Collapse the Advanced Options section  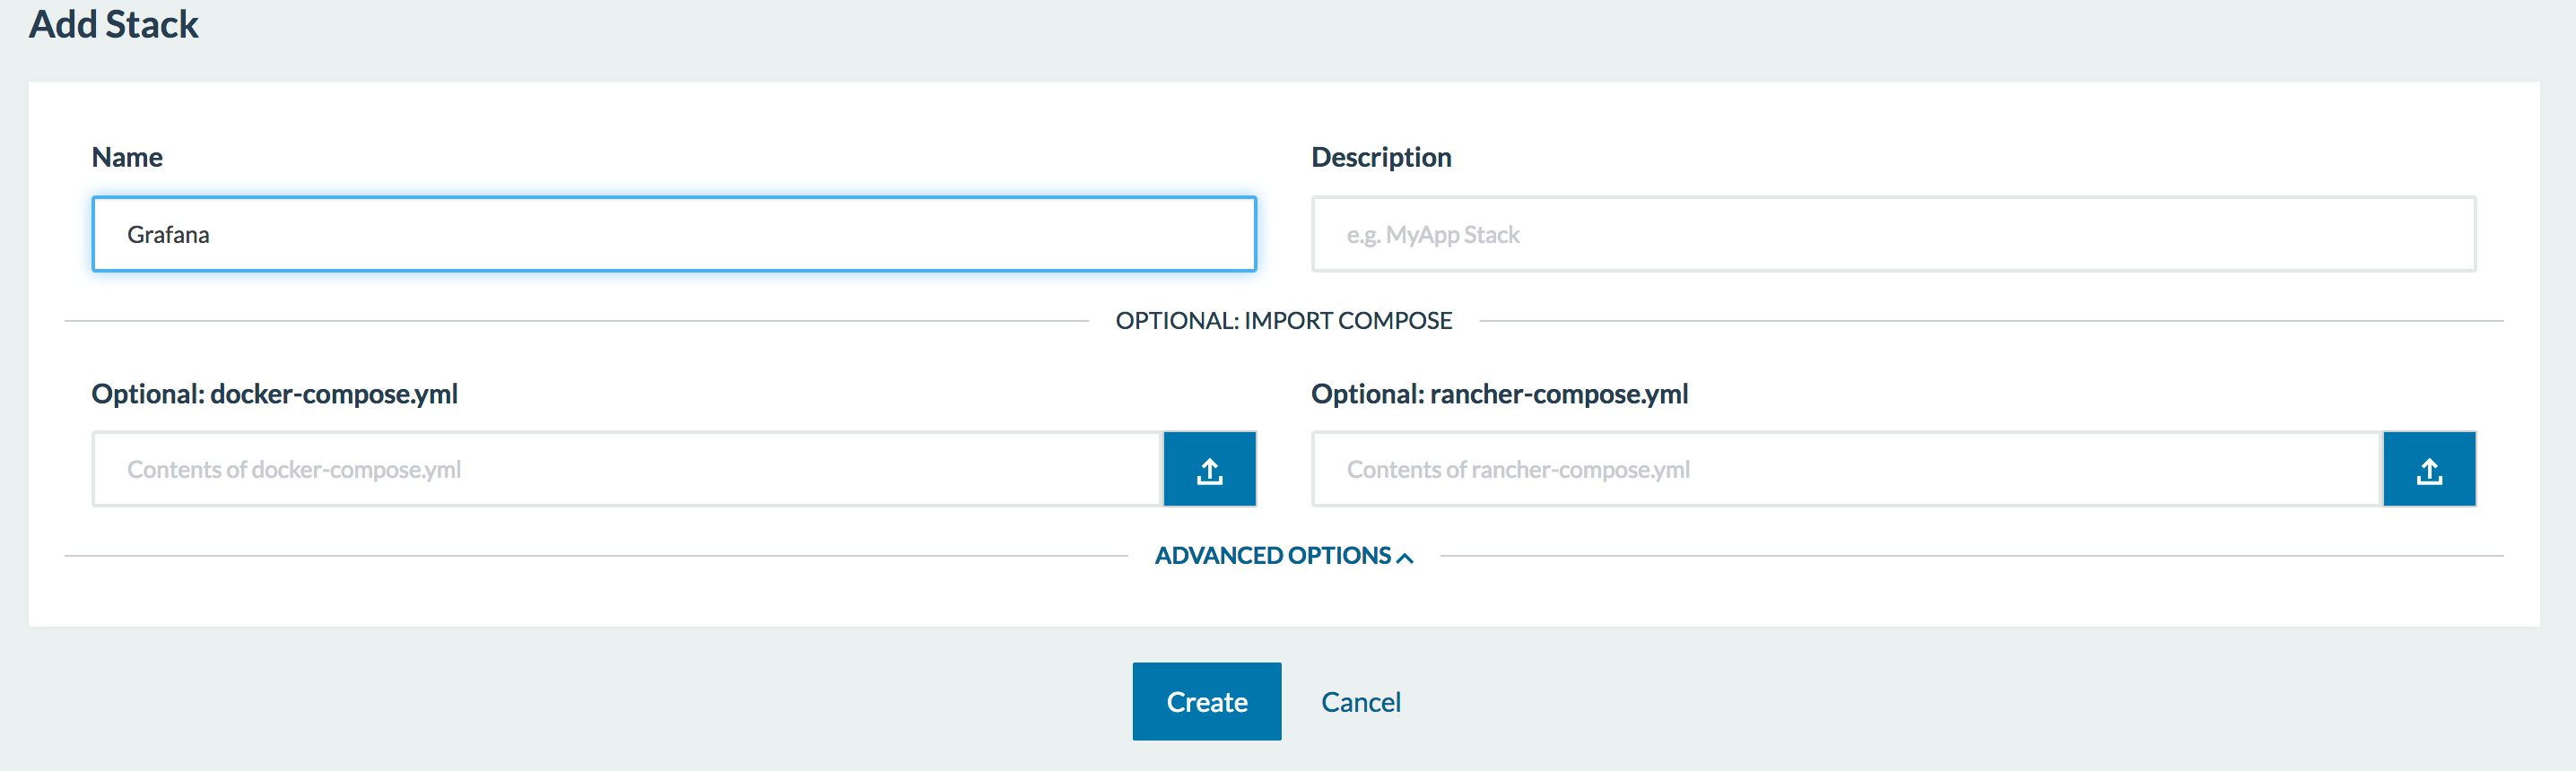pyautogui.click(x=1284, y=556)
